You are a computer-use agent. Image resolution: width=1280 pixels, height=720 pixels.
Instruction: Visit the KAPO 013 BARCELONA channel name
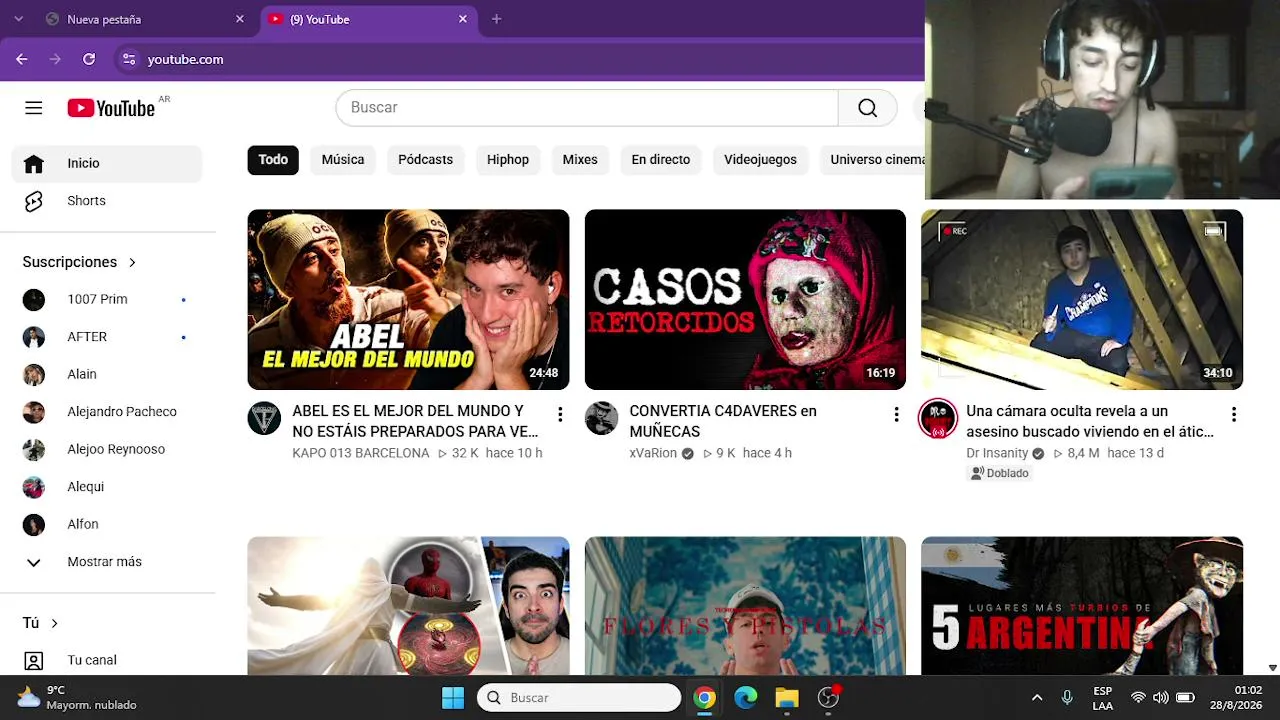(x=361, y=453)
